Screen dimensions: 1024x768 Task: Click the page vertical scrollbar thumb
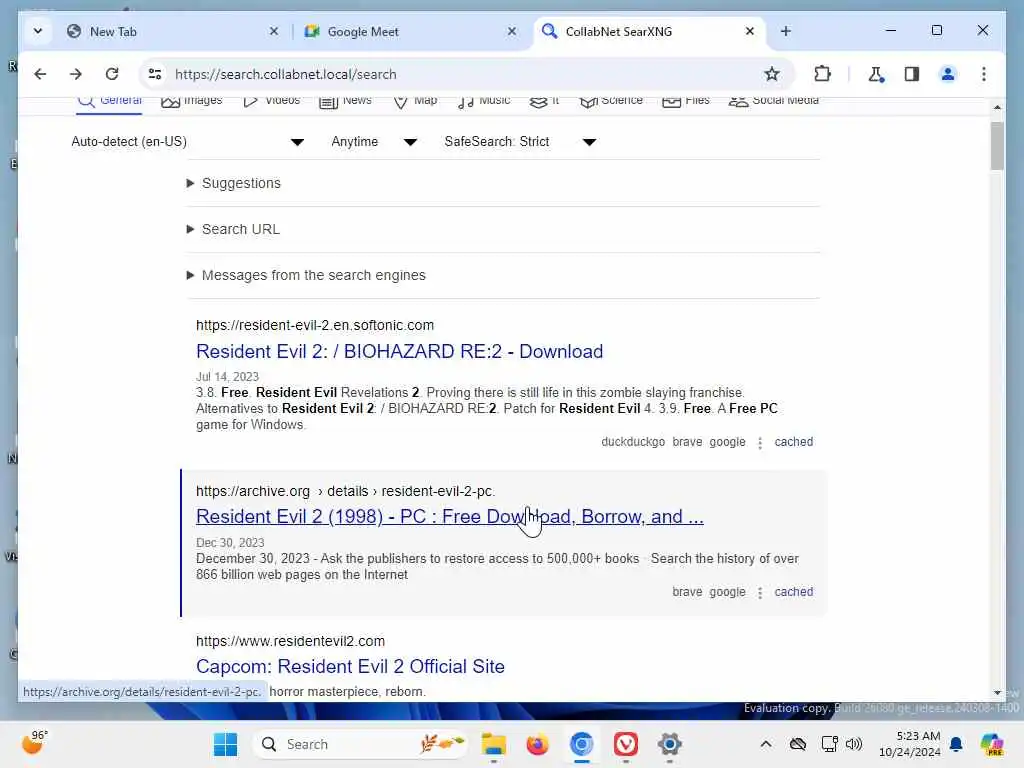click(x=997, y=145)
